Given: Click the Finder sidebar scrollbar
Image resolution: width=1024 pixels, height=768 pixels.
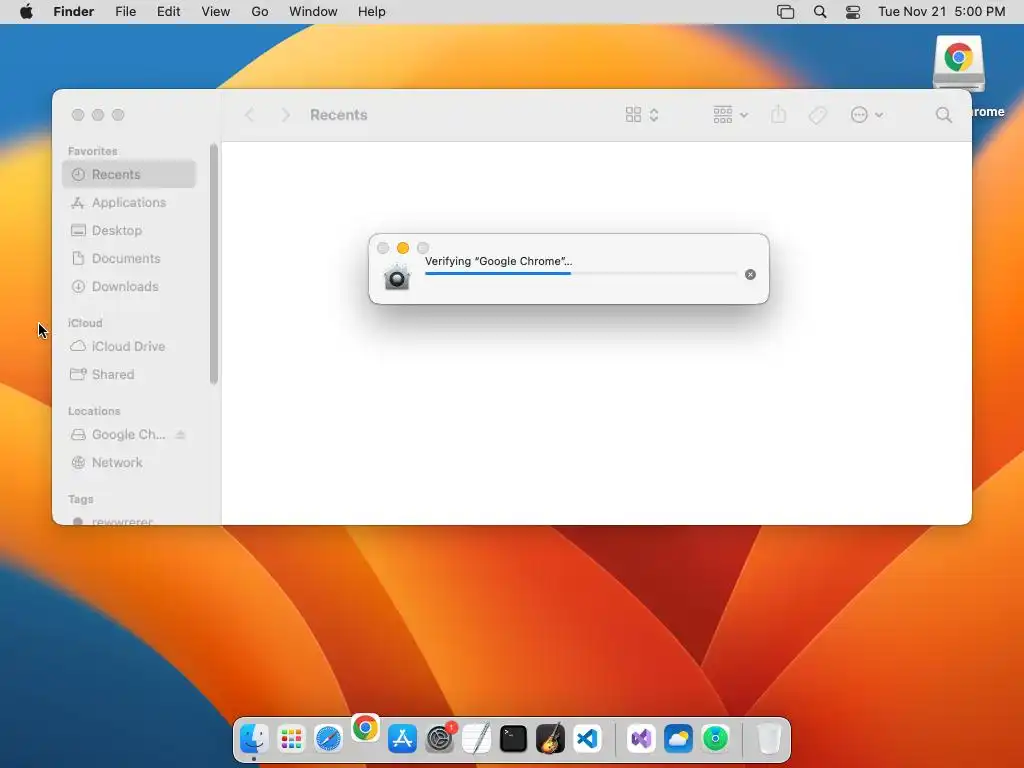Looking at the screenshot, I should click(214, 264).
